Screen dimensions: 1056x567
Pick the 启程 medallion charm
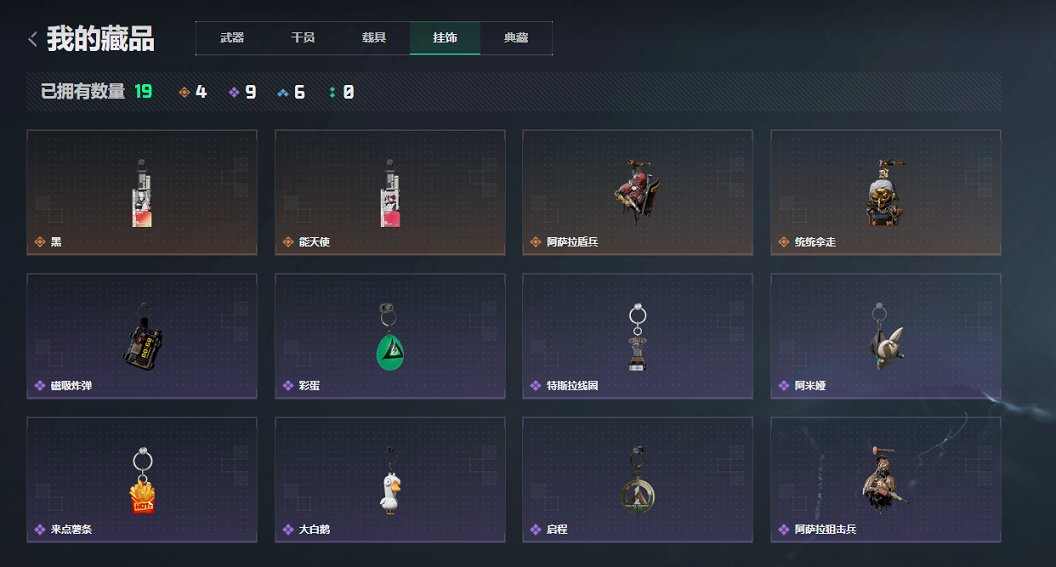coord(637,479)
